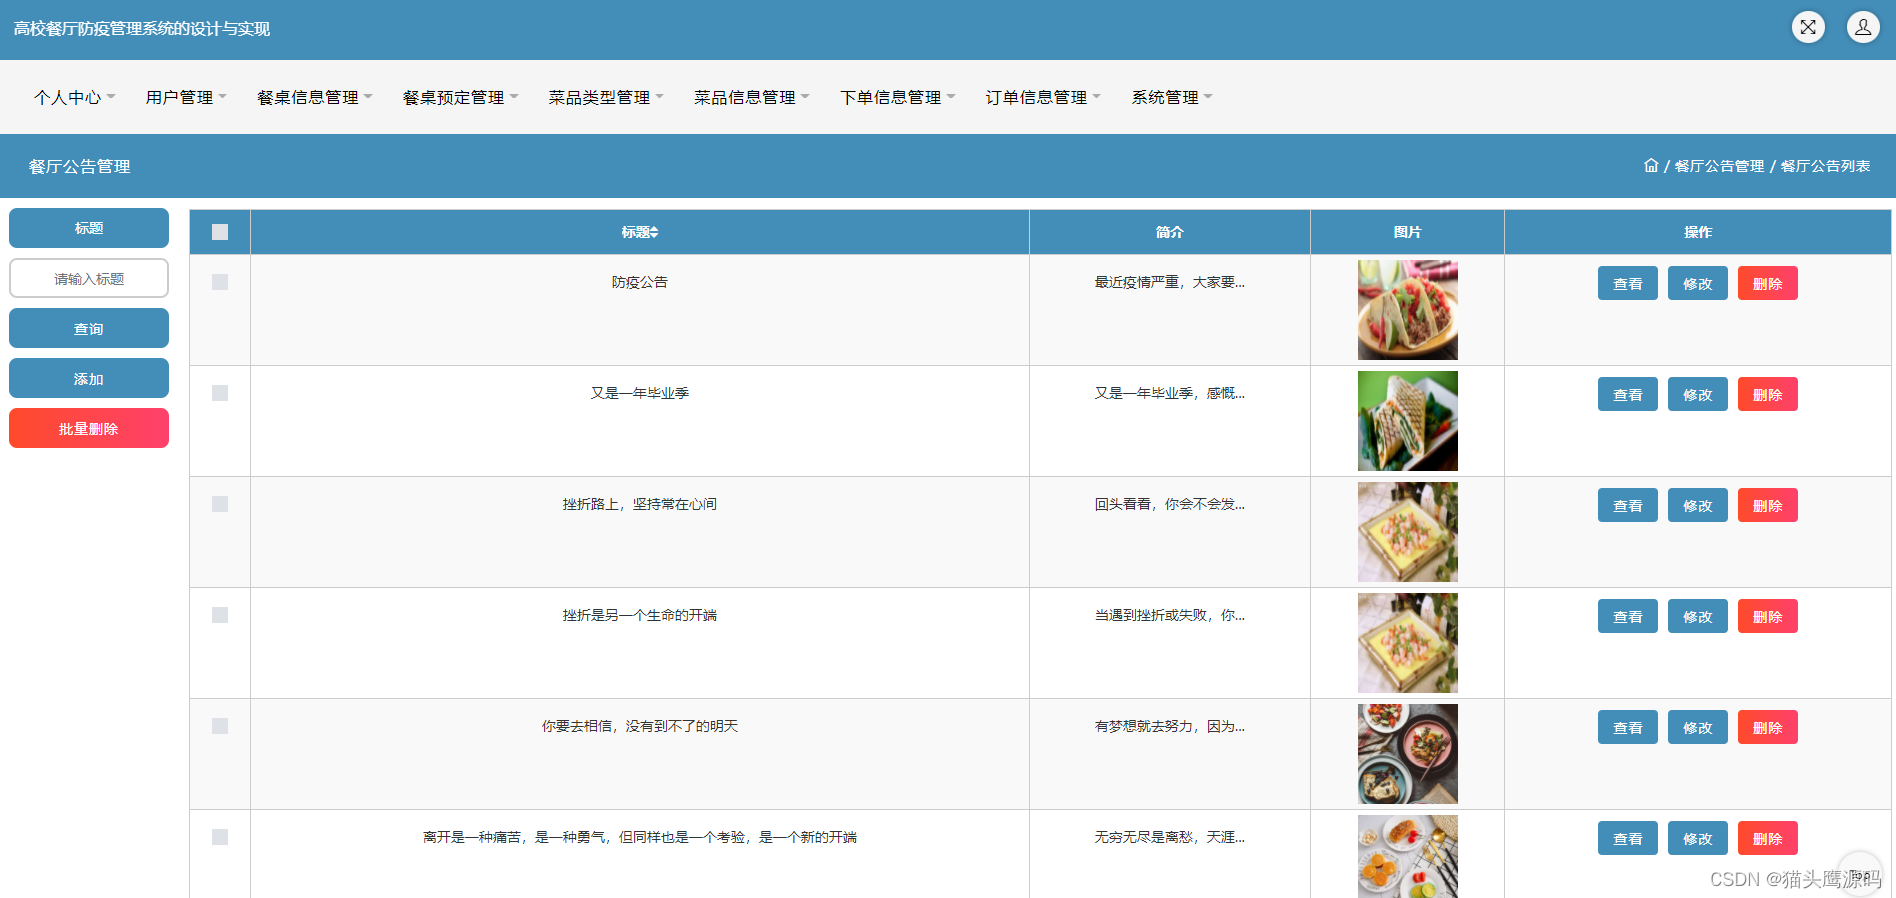This screenshot has height=898, width=1896.
Task: Click the fullscreen toggle icon in header
Action: tap(1808, 27)
